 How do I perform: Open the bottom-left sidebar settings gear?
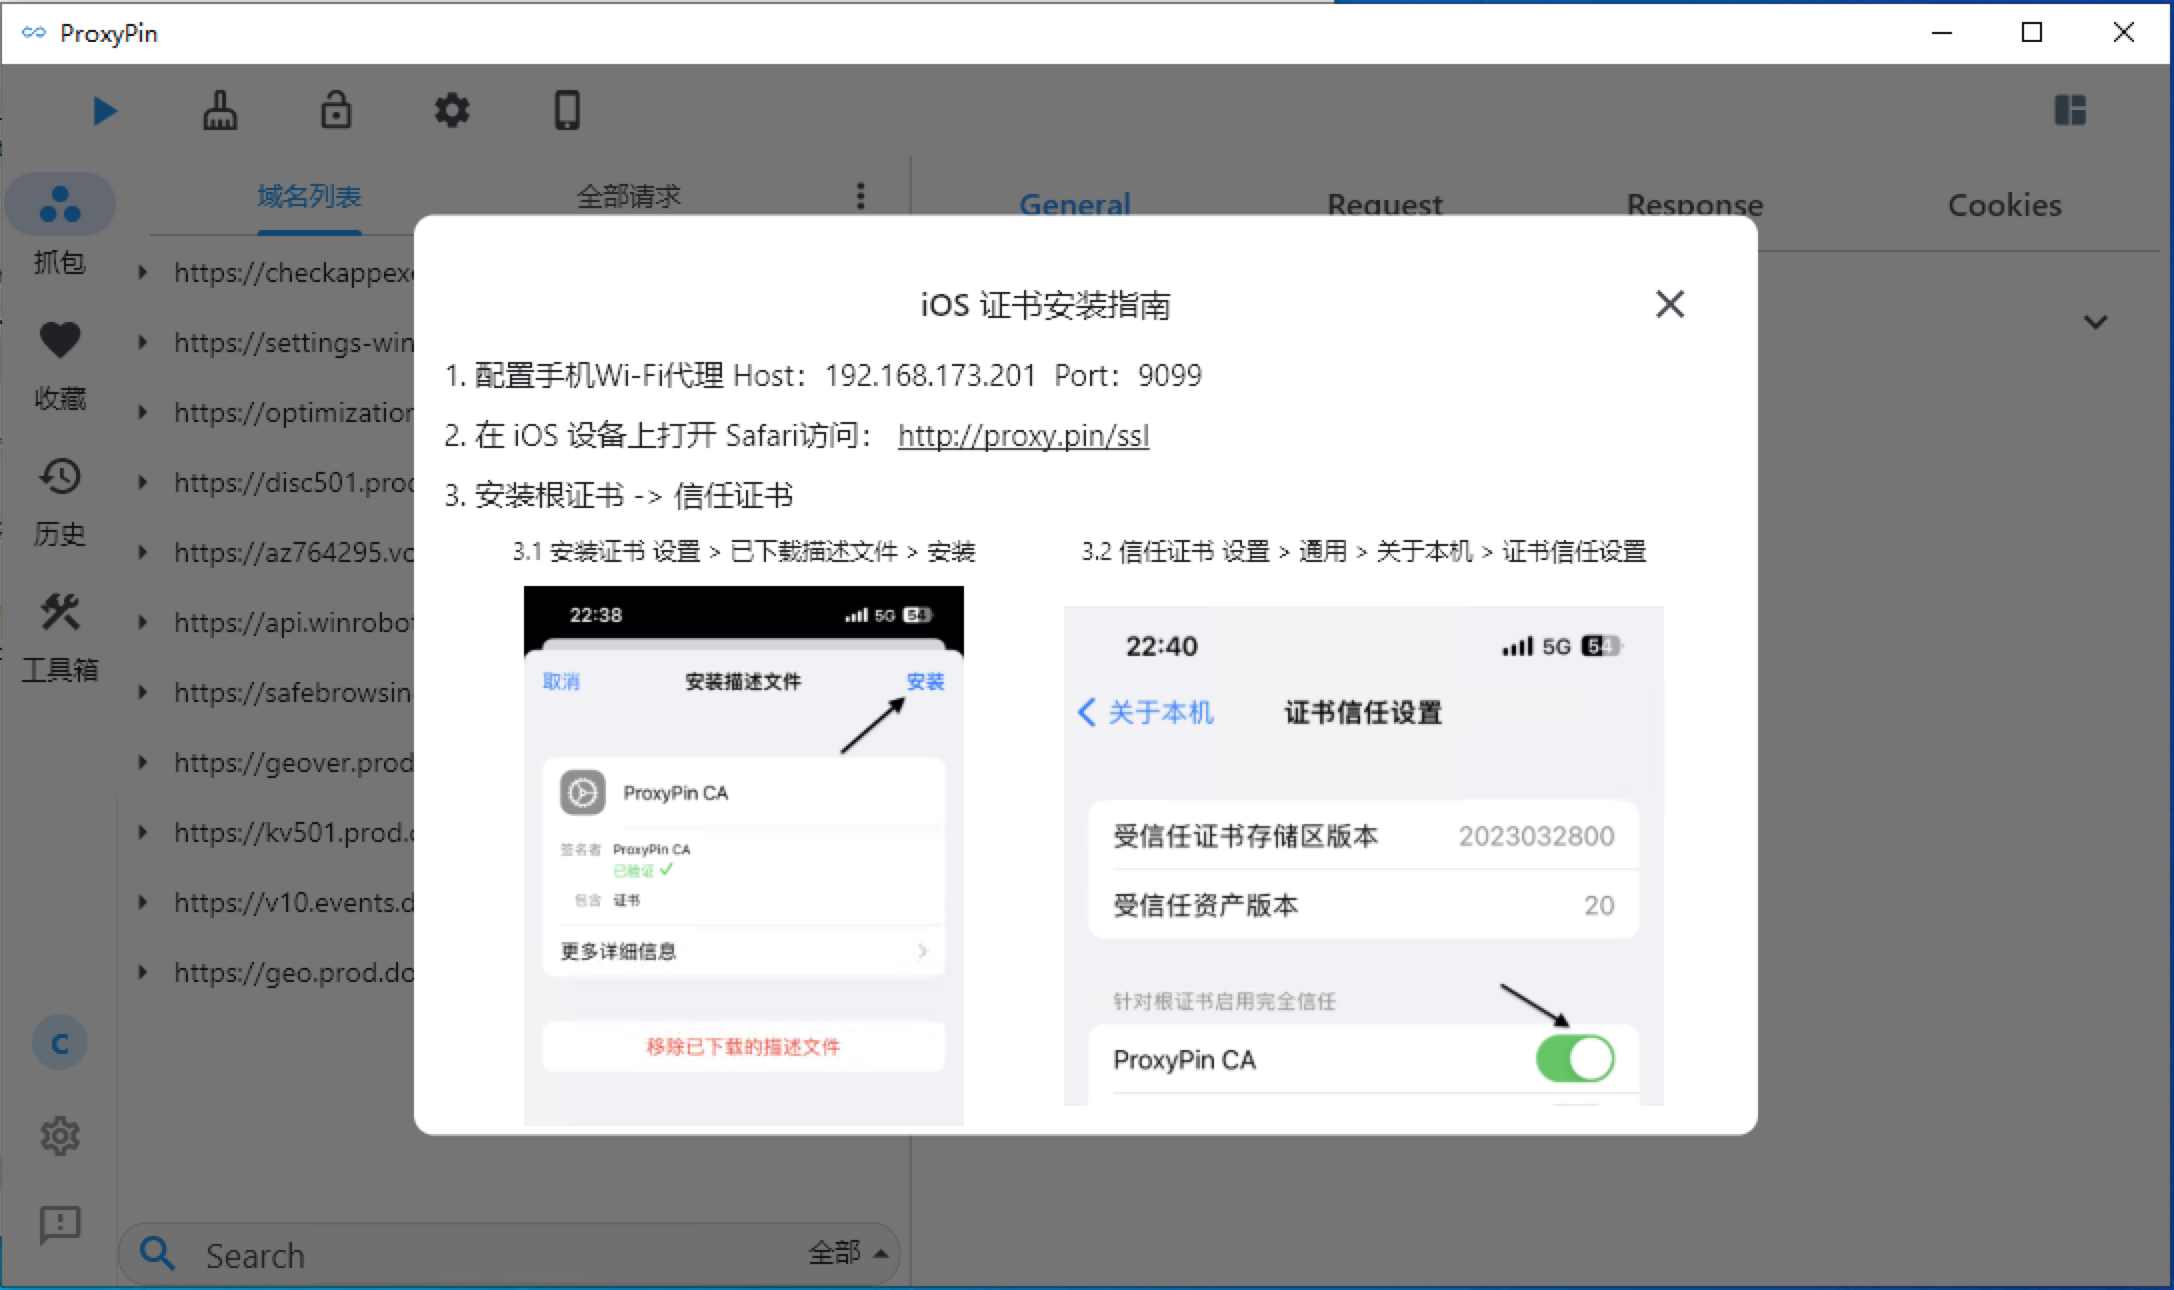click(x=60, y=1136)
